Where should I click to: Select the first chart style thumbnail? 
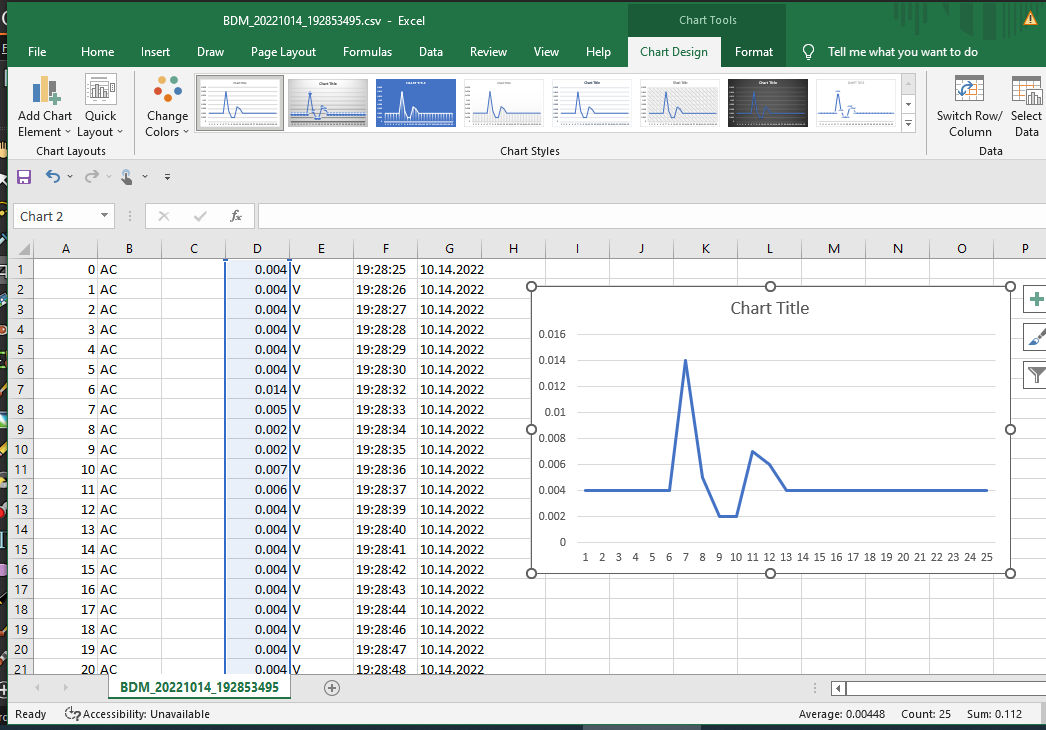pos(239,102)
